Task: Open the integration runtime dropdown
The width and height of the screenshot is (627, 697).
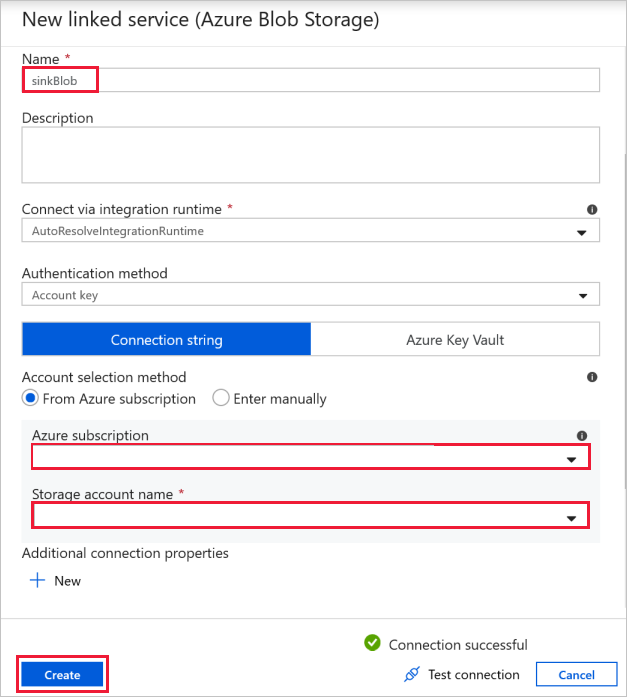Action: pyautogui.click(x=311, y=230)
